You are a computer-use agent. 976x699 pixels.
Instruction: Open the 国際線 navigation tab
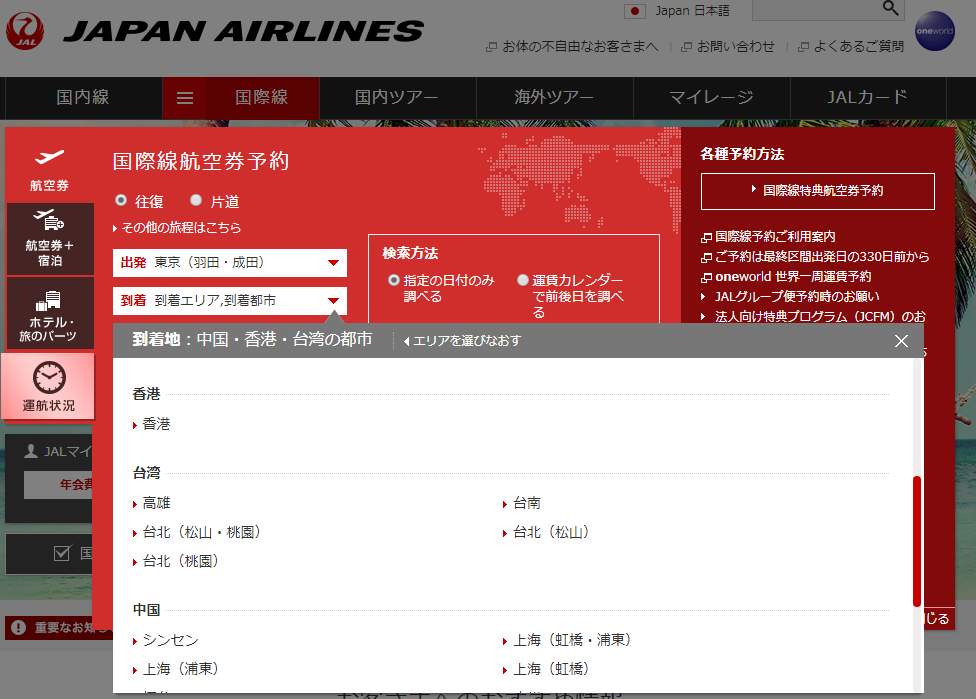[x=261, y=98]
